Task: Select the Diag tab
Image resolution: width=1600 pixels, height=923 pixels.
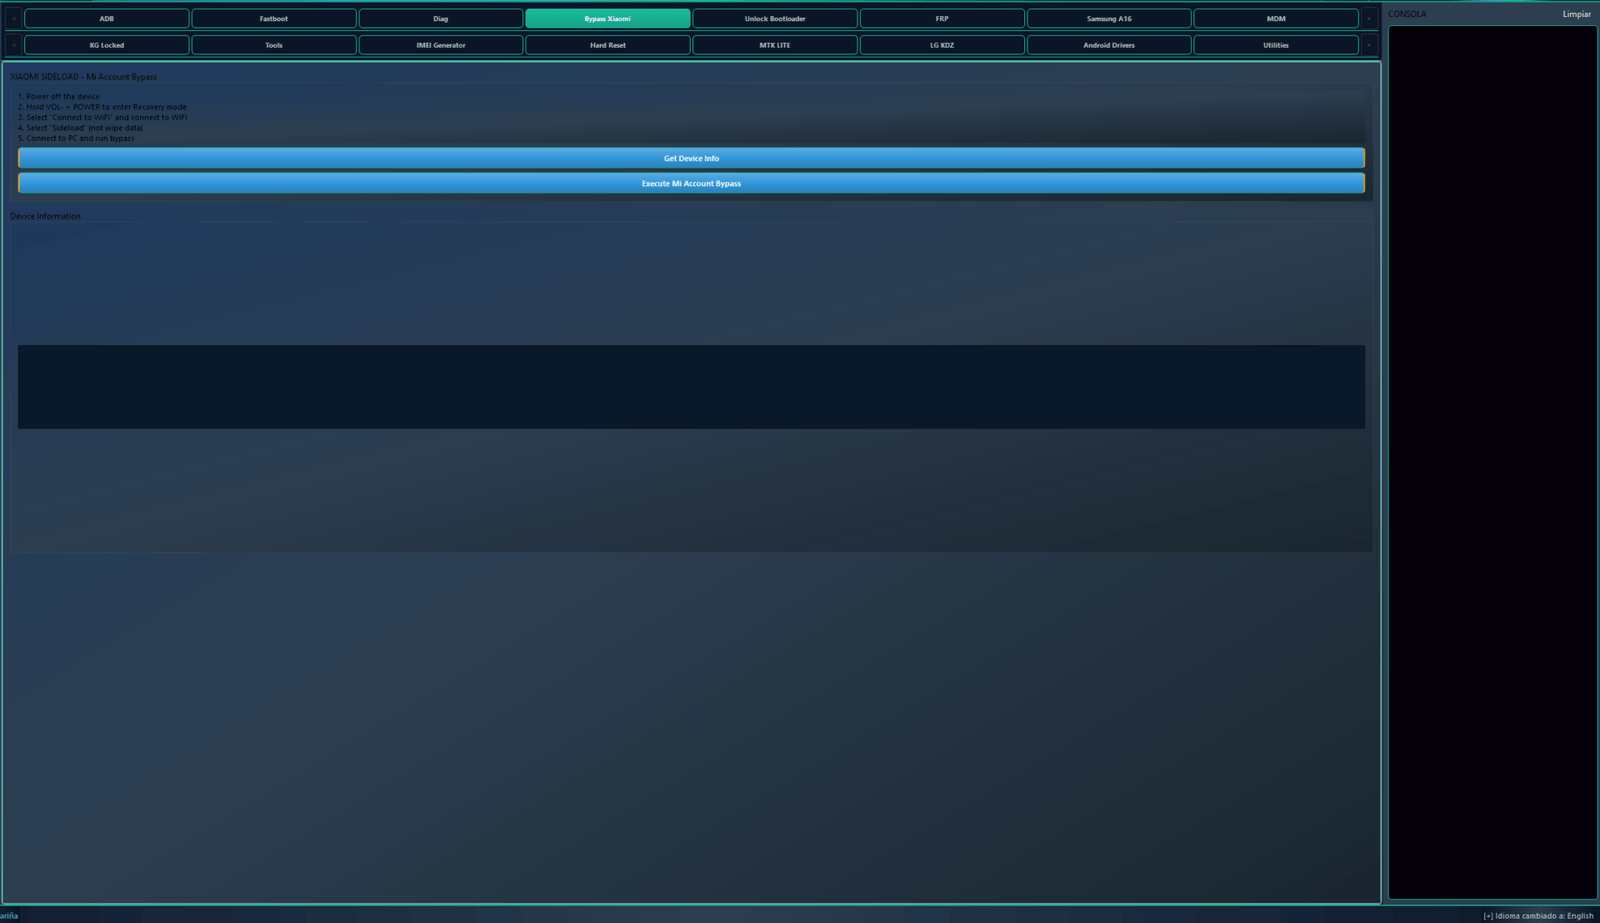Action: pos(440,19)
